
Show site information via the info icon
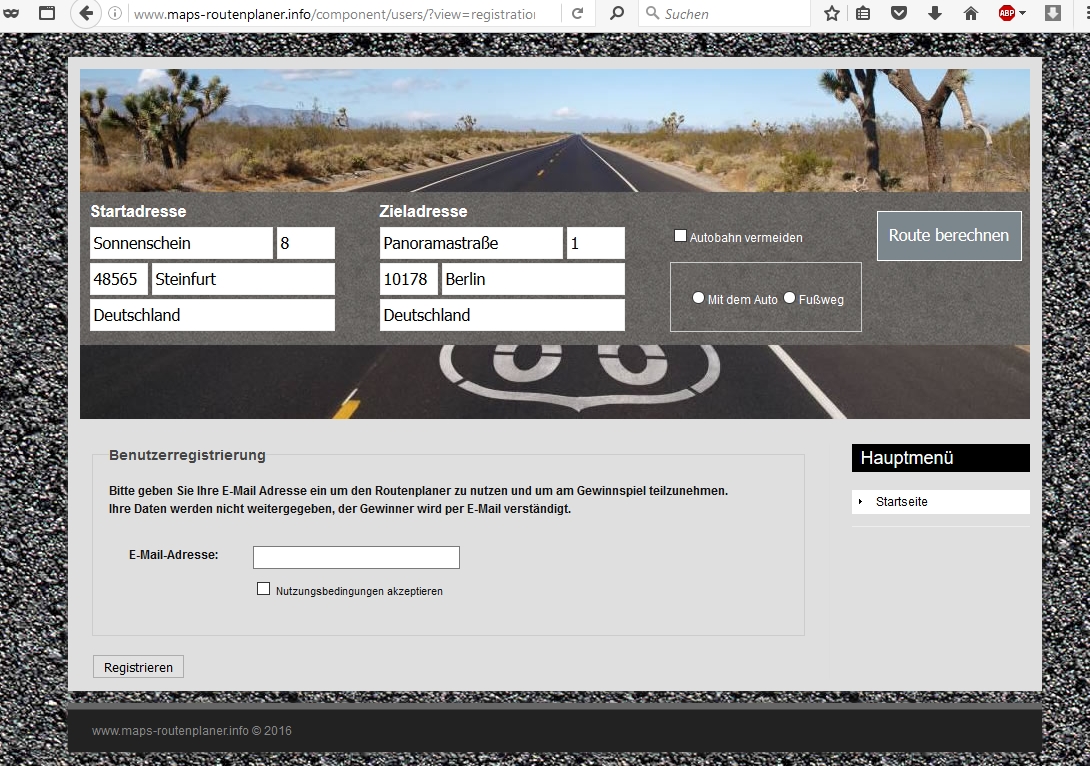pyautogui.click(x=115, y=14)
